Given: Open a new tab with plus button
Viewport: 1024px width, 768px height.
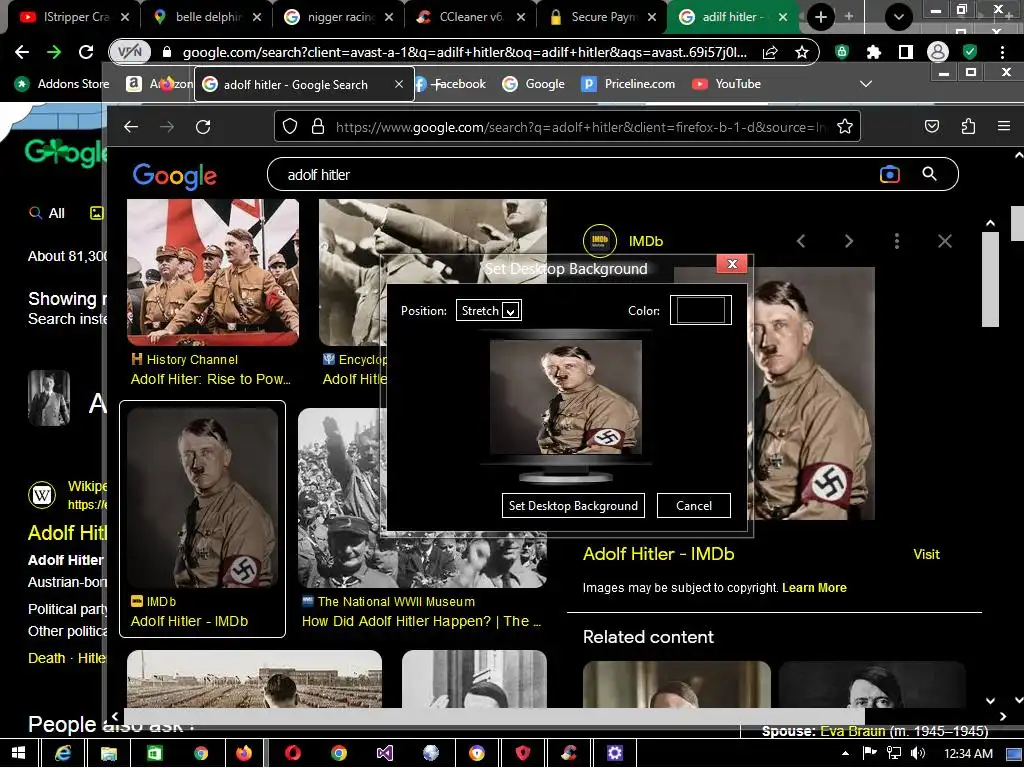Looking at the screenshot, I should pos(821,17).
